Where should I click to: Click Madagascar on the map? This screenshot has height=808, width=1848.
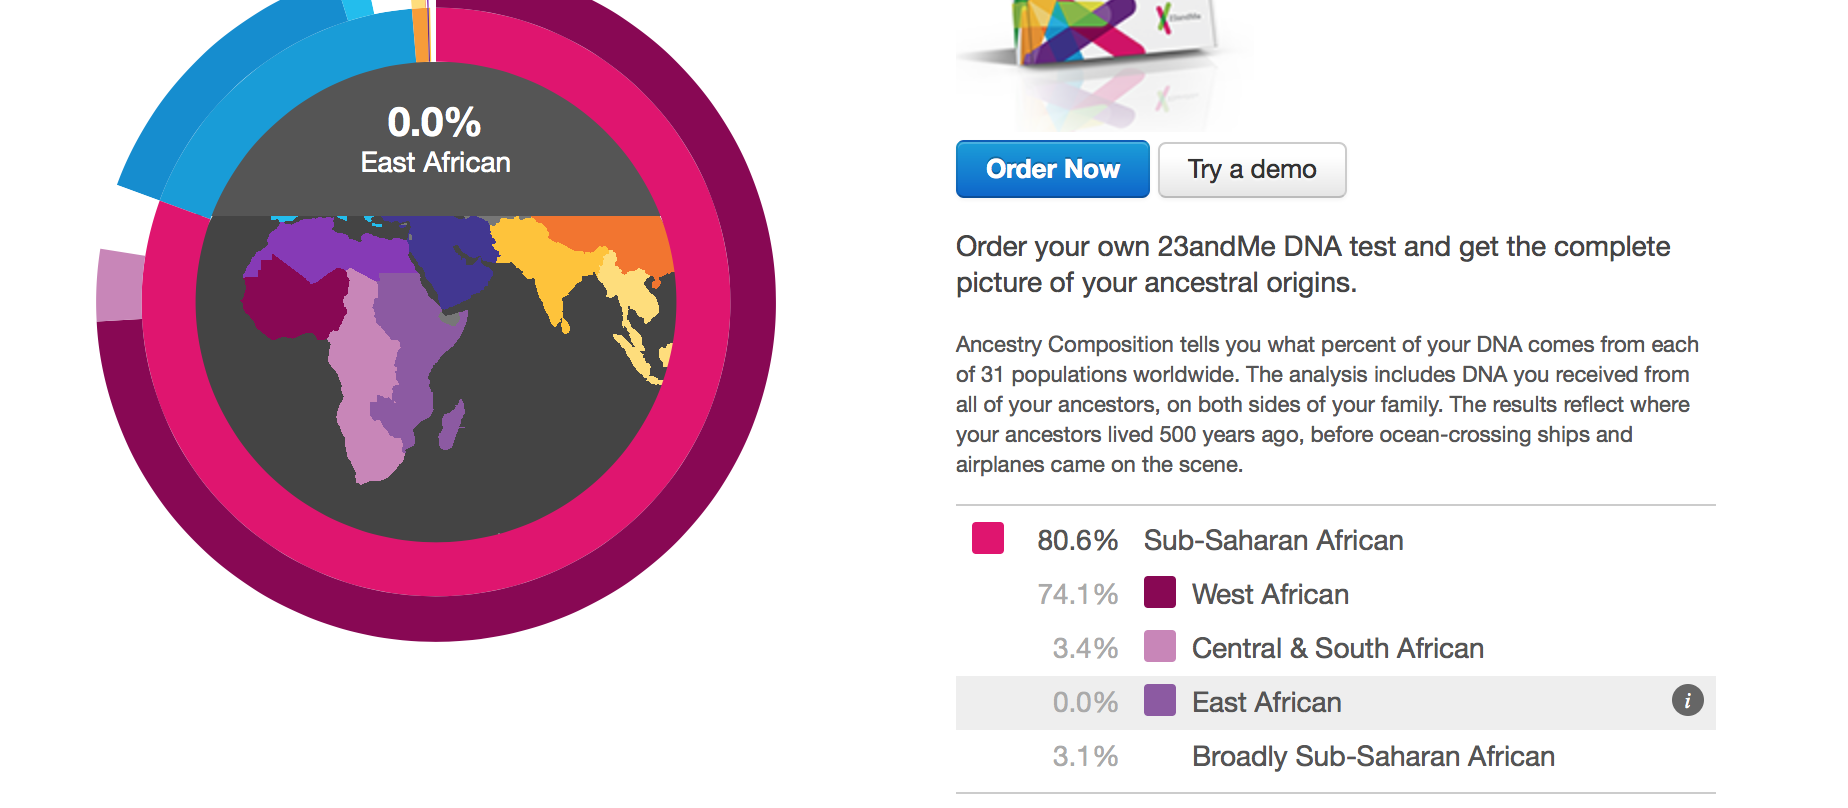[452, 424]
